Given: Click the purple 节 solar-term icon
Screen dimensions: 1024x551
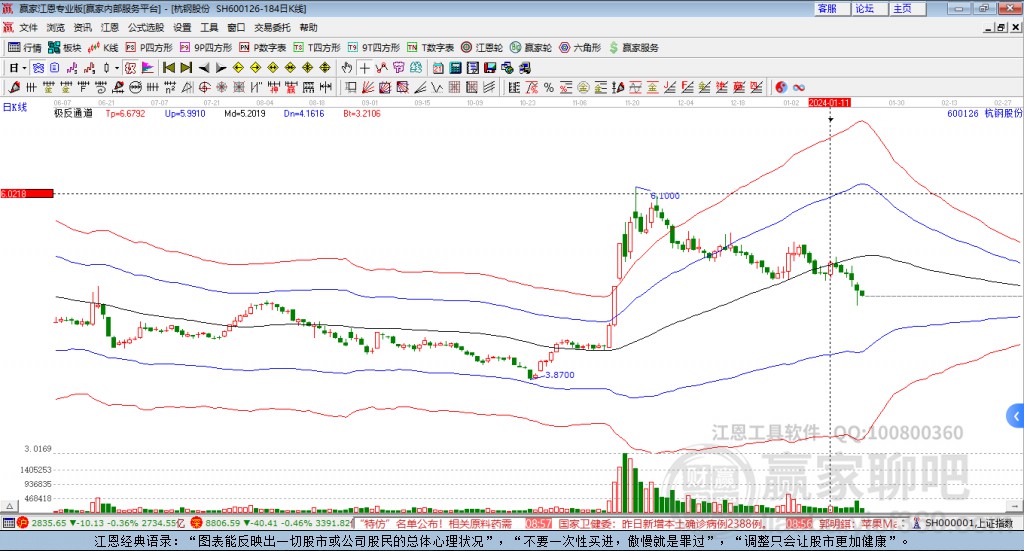Looking at the screenshot, I should point(398,68).
